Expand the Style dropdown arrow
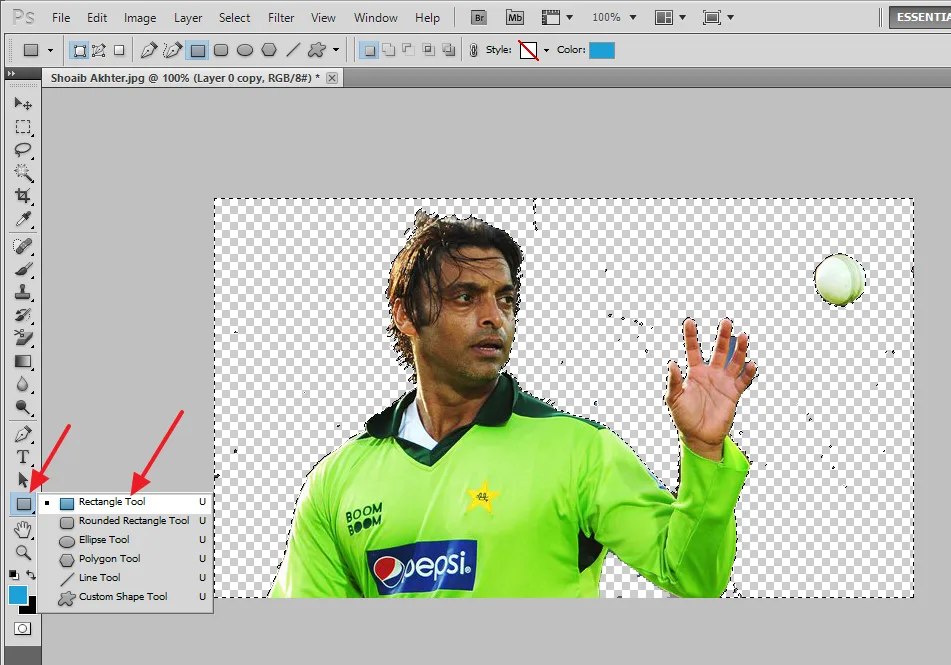 click(x=546, y=50)
